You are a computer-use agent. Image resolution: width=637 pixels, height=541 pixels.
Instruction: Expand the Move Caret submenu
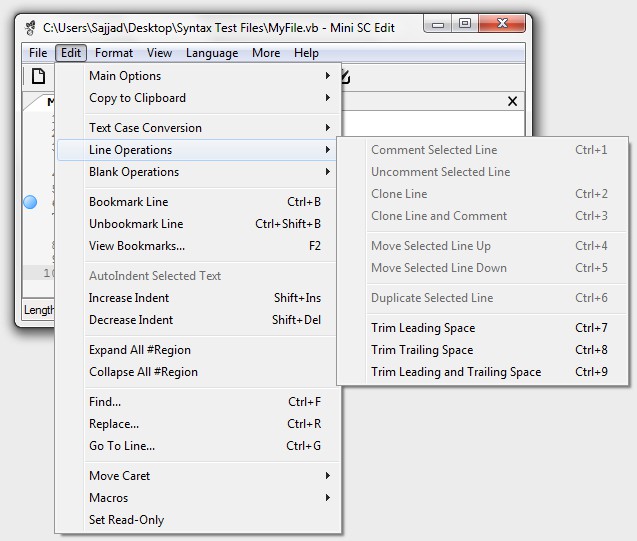coord(197,476)
